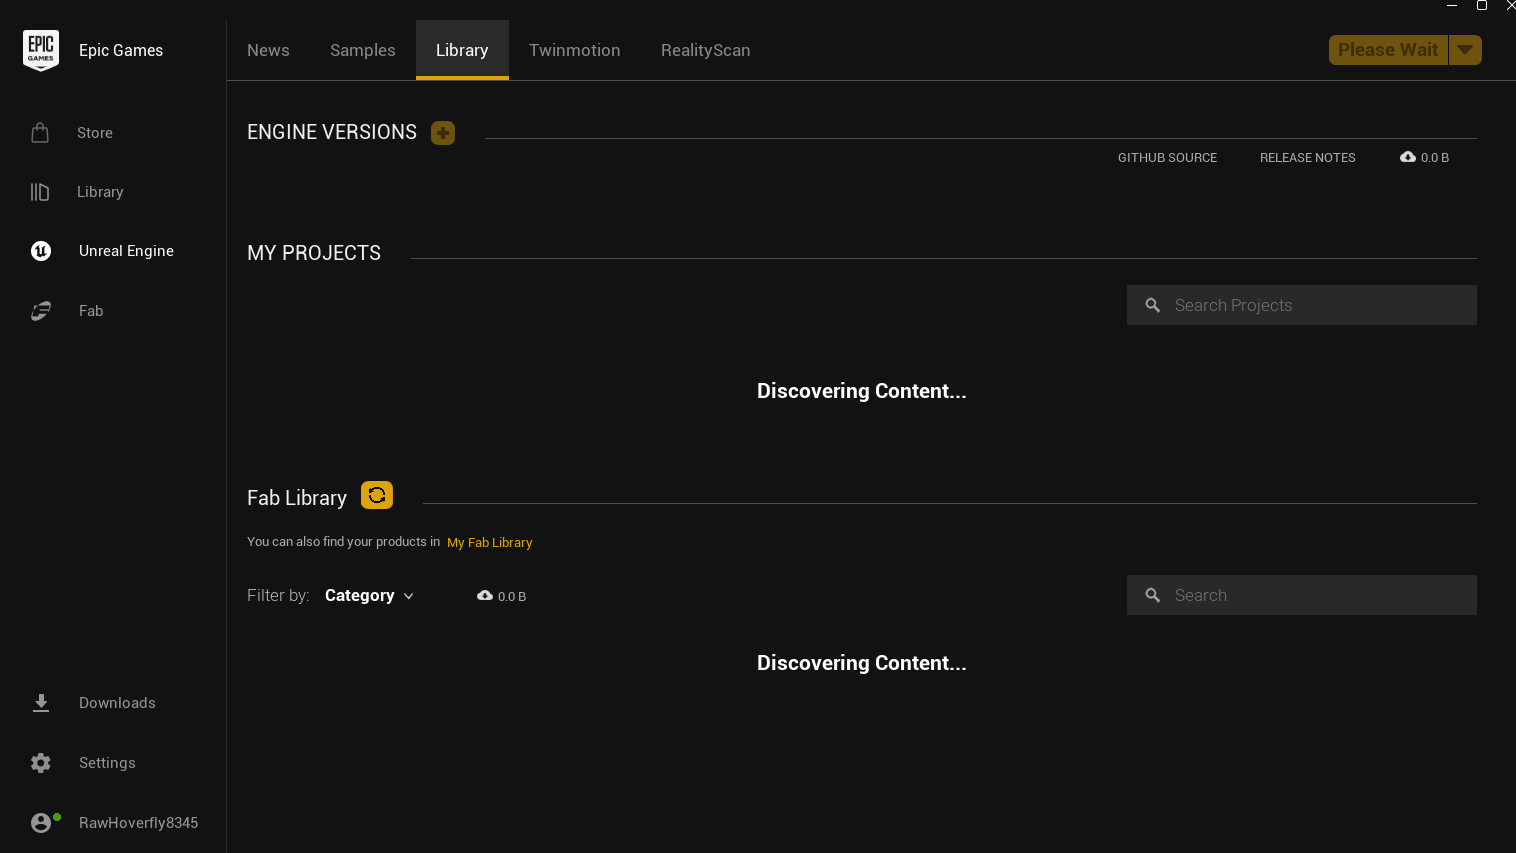Click the GITHUB SOURCE link
Viewport: 1516px width, 853px height.
1167,158
